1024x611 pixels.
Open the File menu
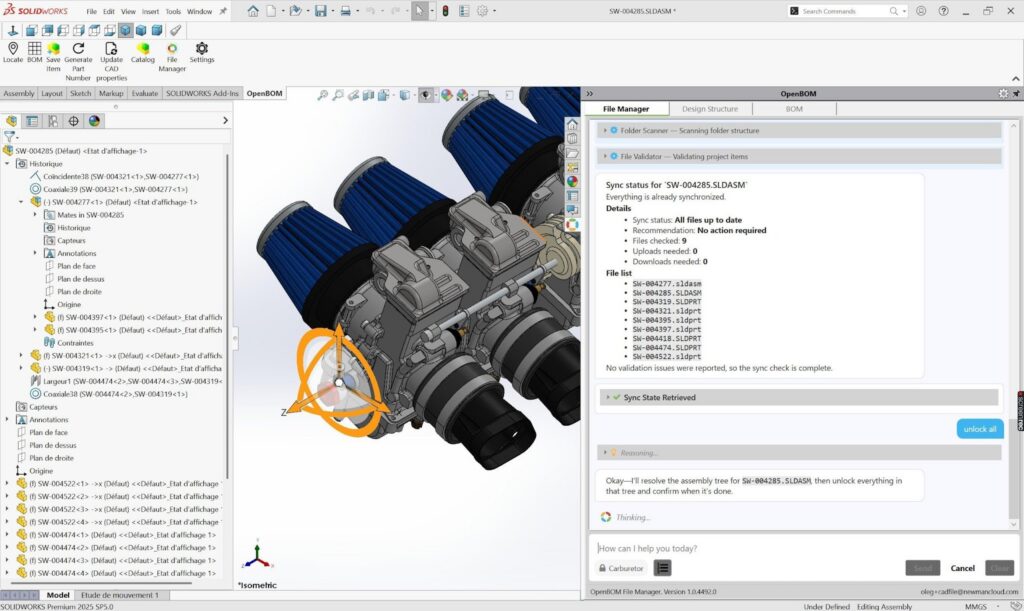91,11
